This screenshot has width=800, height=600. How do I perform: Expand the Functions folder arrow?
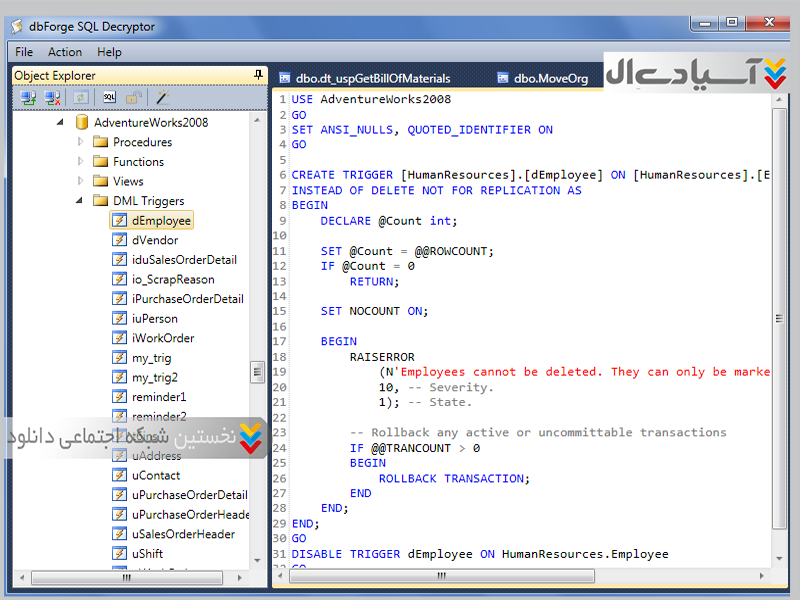coord(81,161)
